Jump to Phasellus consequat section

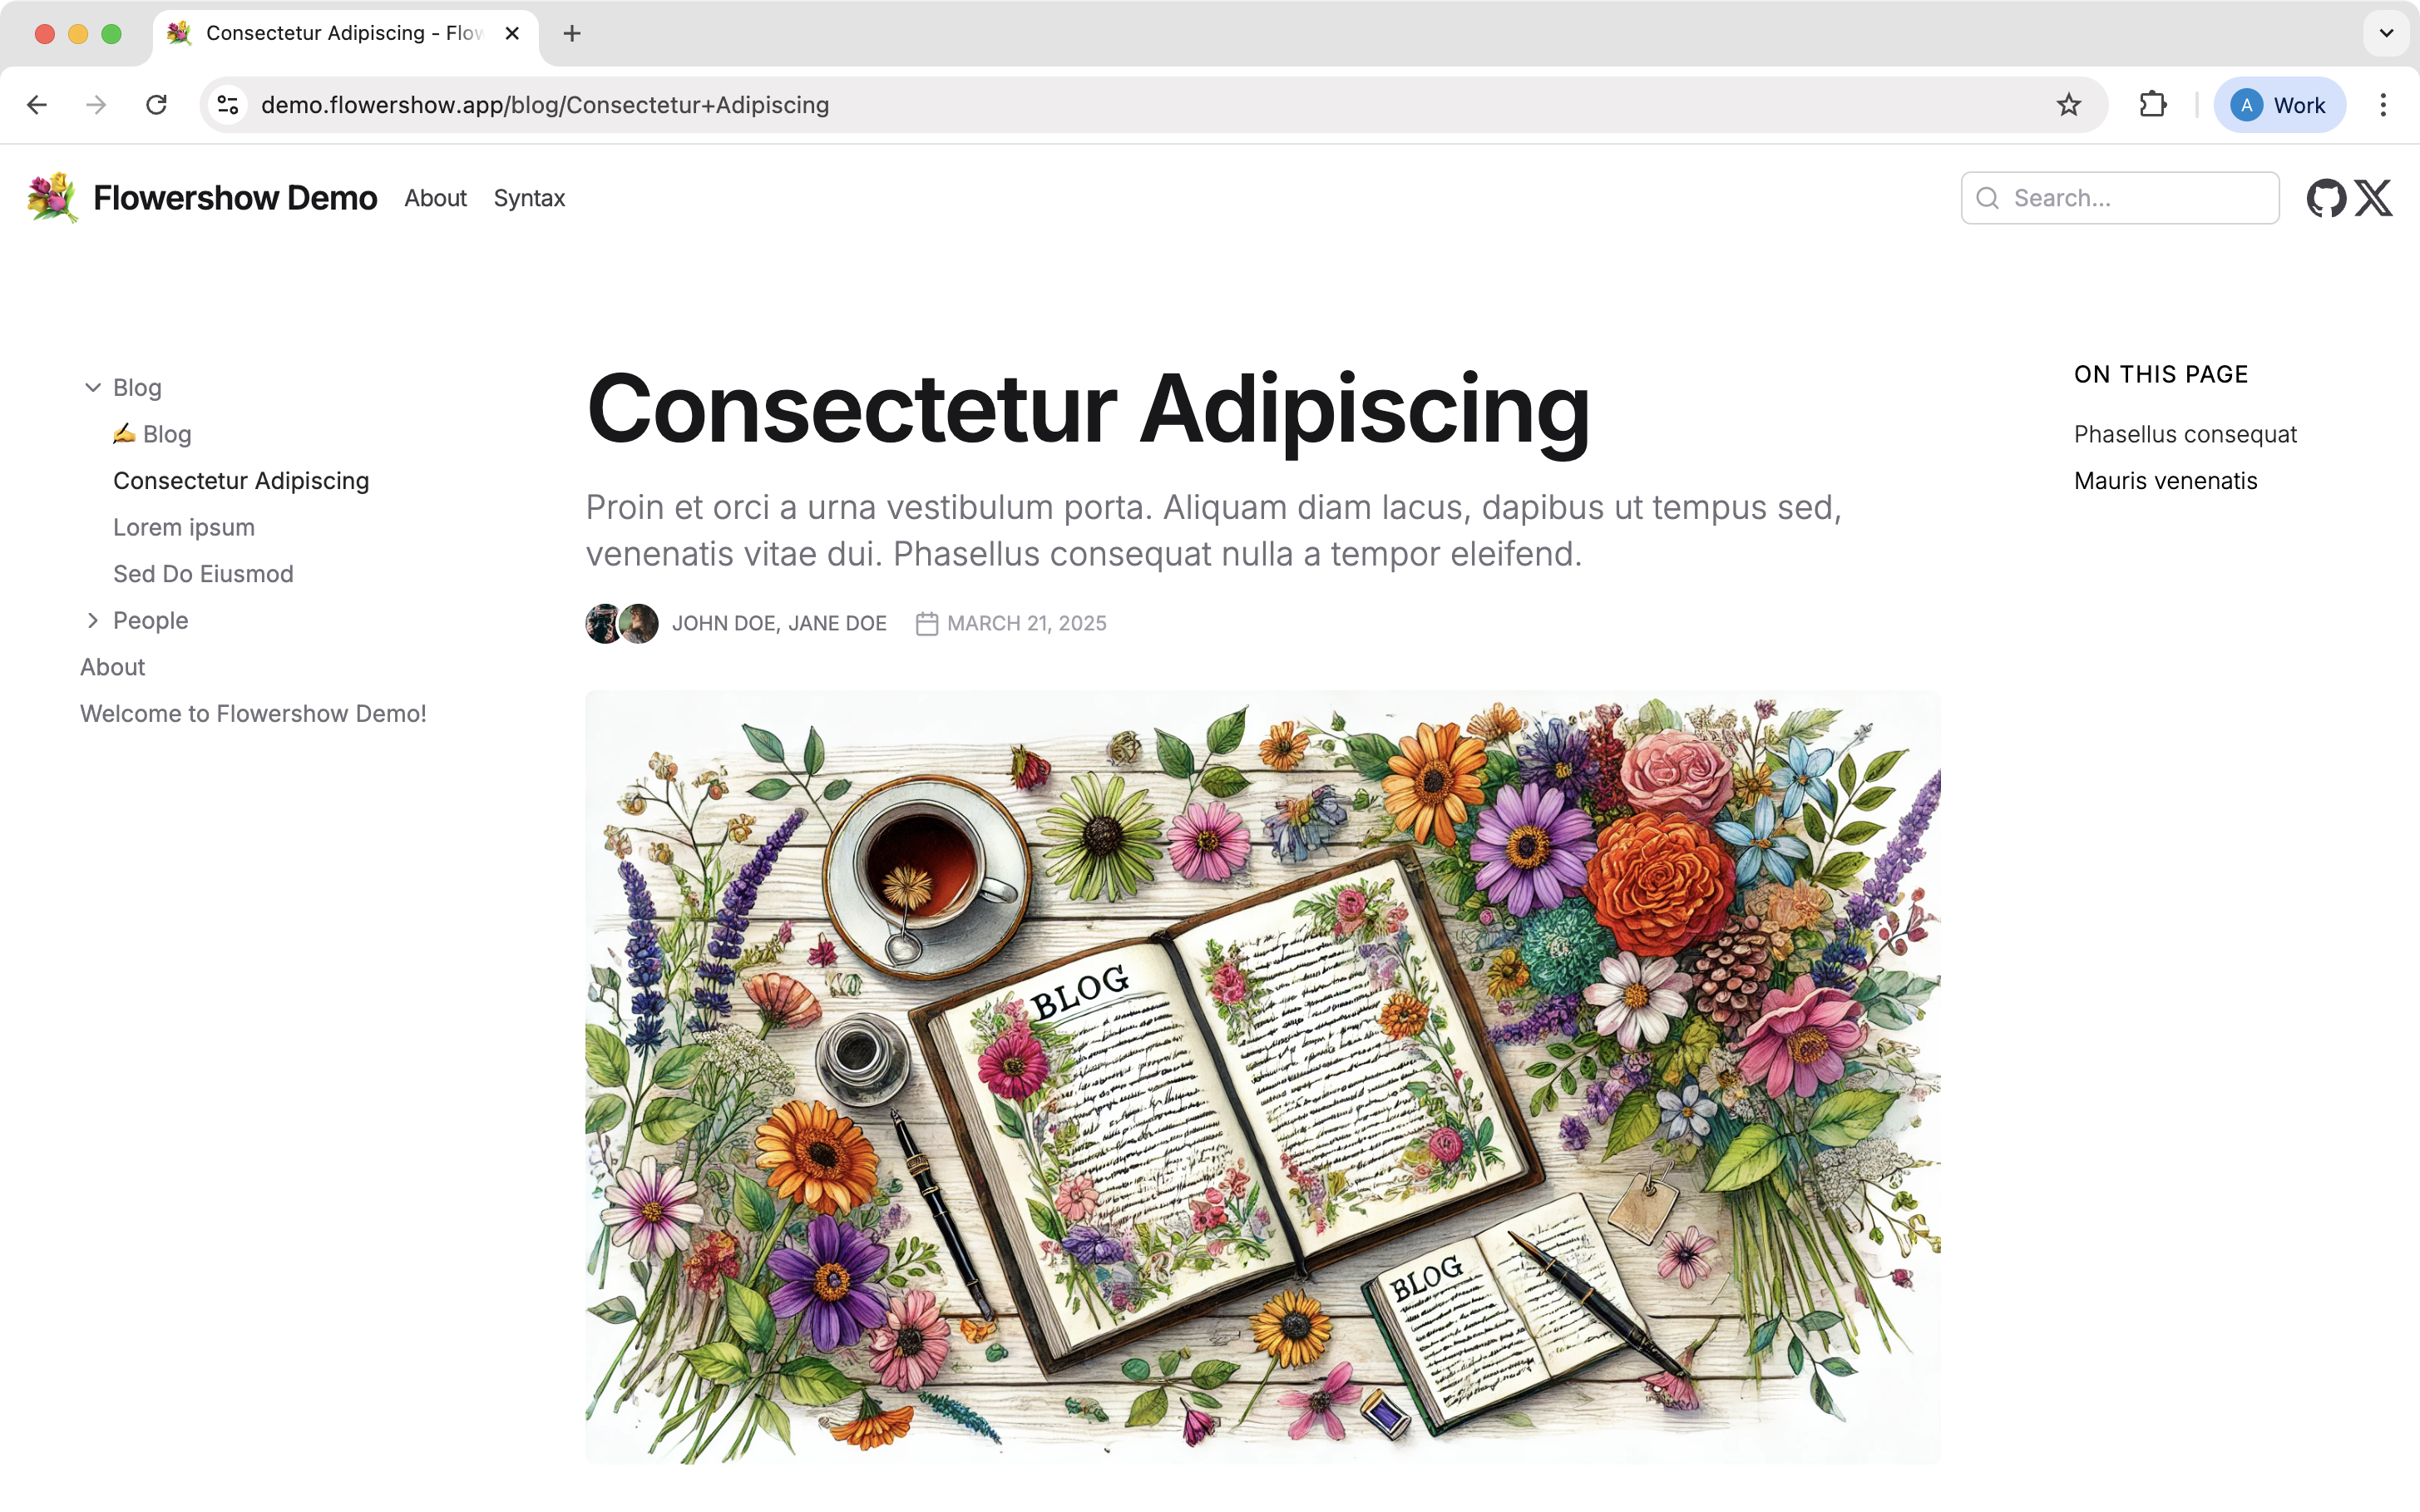2185,434
